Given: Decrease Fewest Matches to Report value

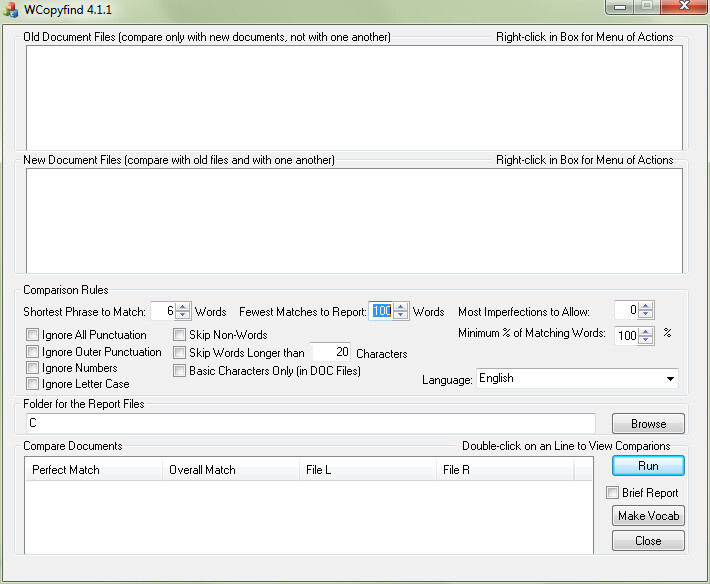Looking at the screenshot, I should click(401, 316).
